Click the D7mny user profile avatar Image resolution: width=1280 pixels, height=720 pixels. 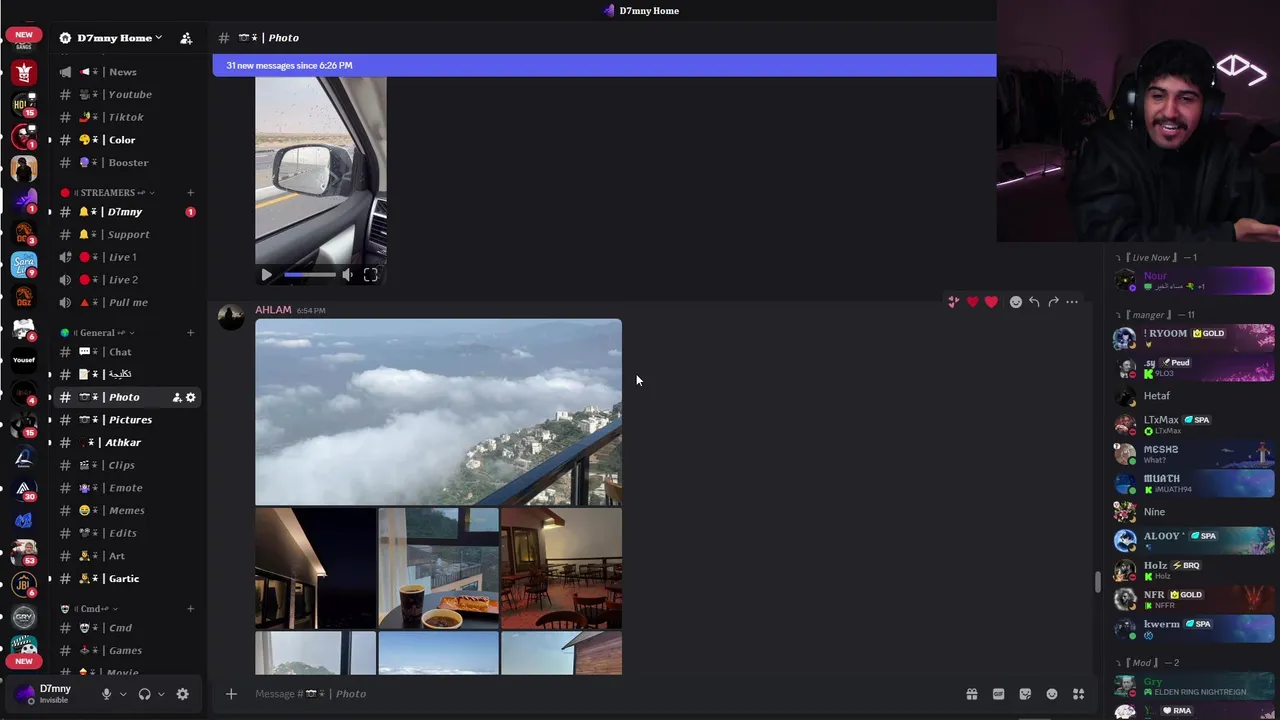pyautogui.click(x=24, y=693)
